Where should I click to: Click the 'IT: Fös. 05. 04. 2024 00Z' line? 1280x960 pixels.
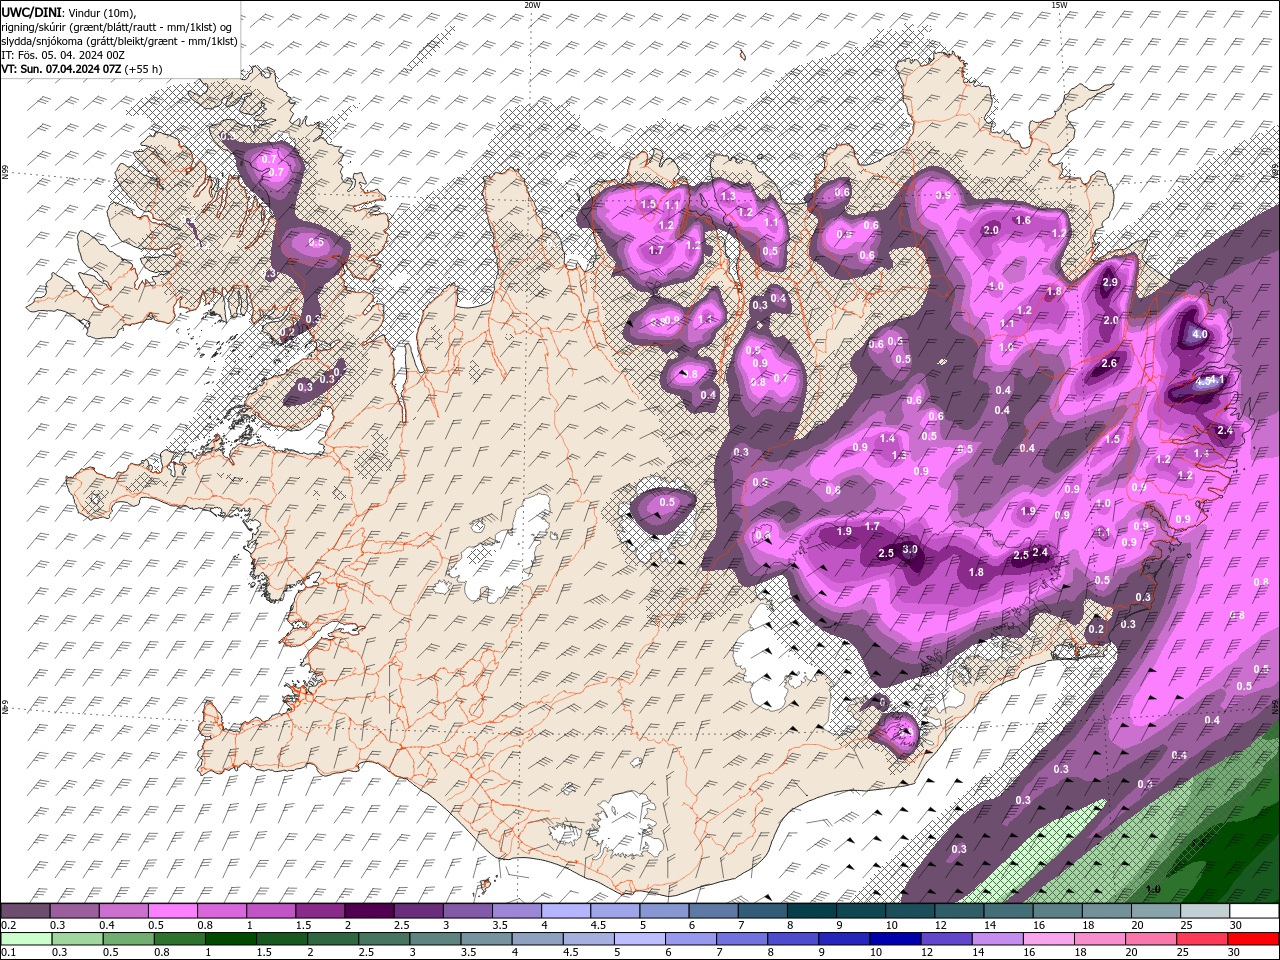tap(65, 55)
